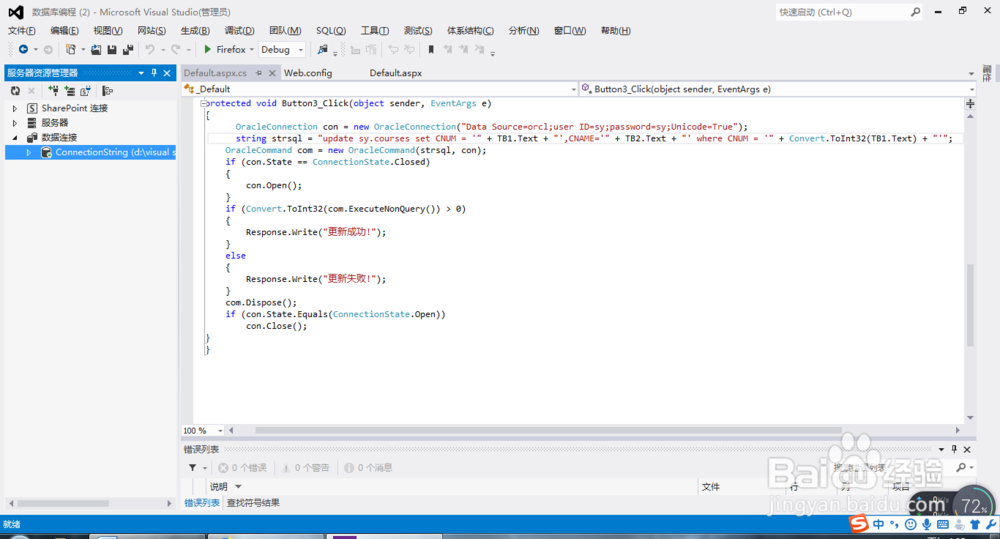Viewport: 1000px width, 539px height.
Task: Click the Sogou wrench settings icon
Action: point(991,524)
